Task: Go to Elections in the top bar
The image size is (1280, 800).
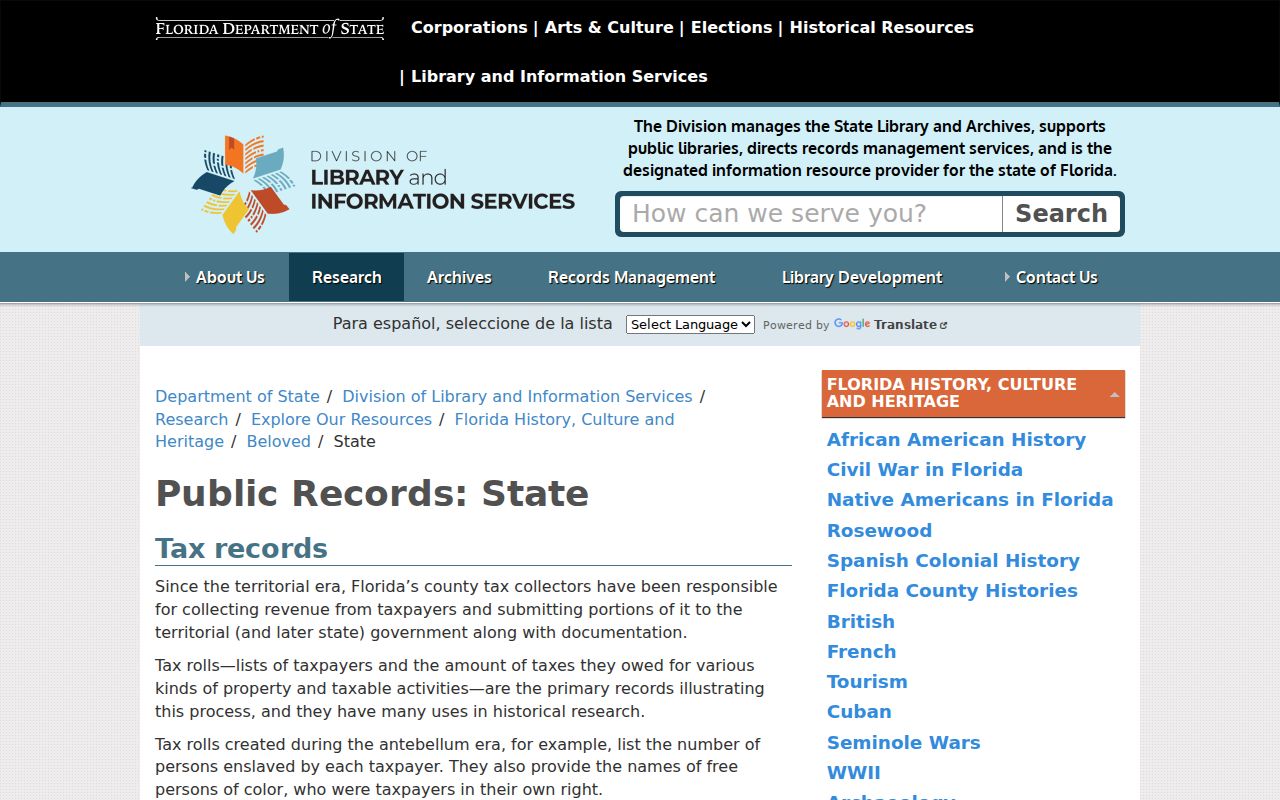Action: [731, 27]
